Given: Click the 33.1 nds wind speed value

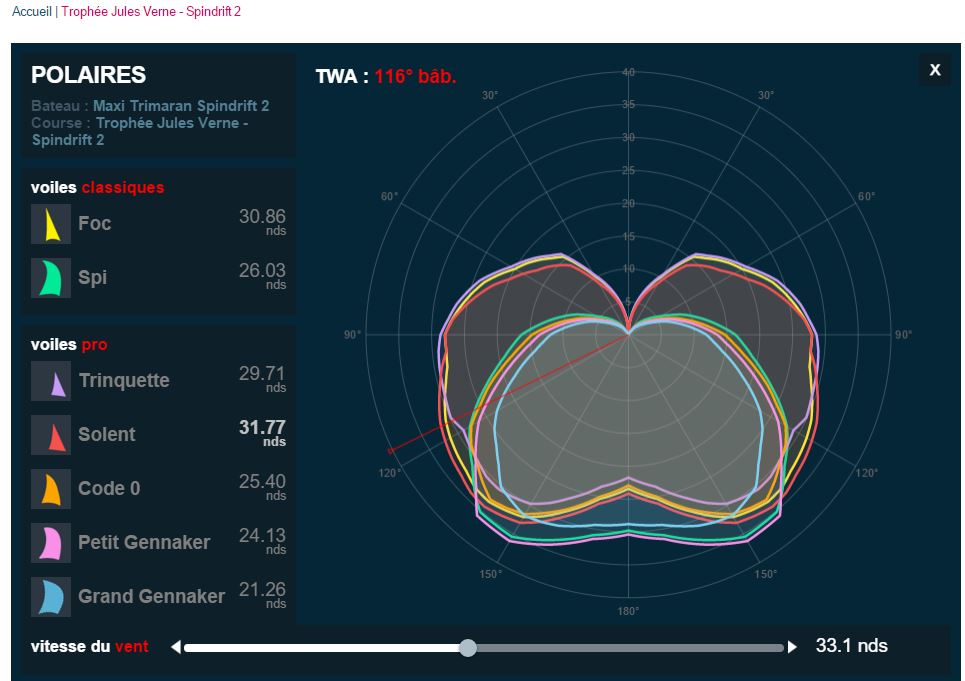Looking at the screenshot, I should pyautogui.click(x=852, y=646).
